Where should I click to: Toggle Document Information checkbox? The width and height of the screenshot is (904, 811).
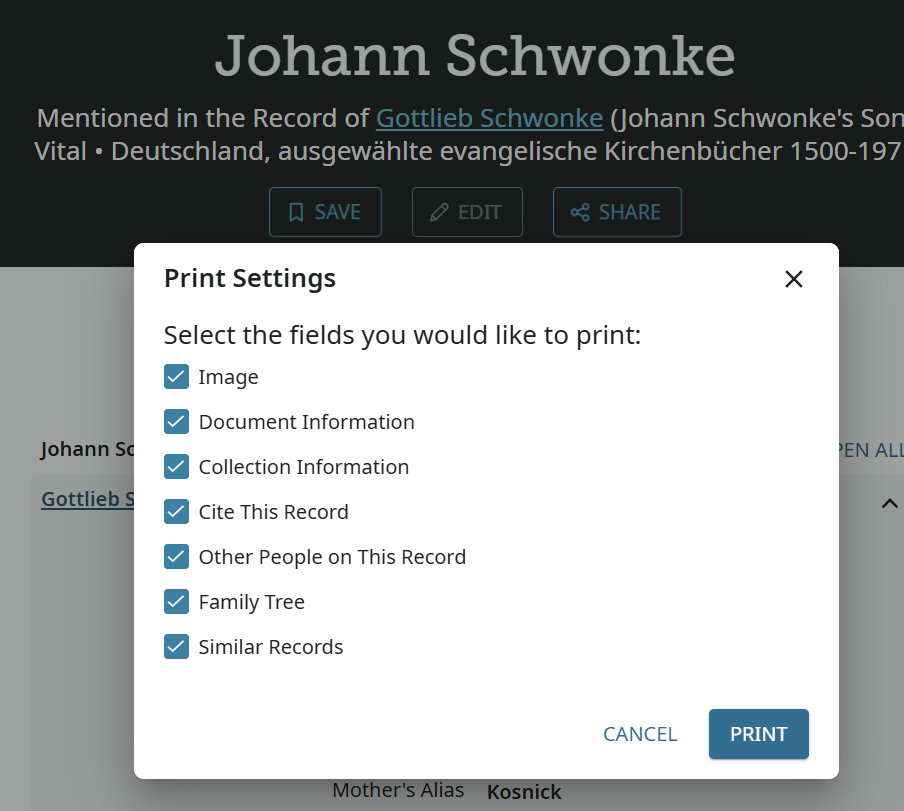(176, 422)
